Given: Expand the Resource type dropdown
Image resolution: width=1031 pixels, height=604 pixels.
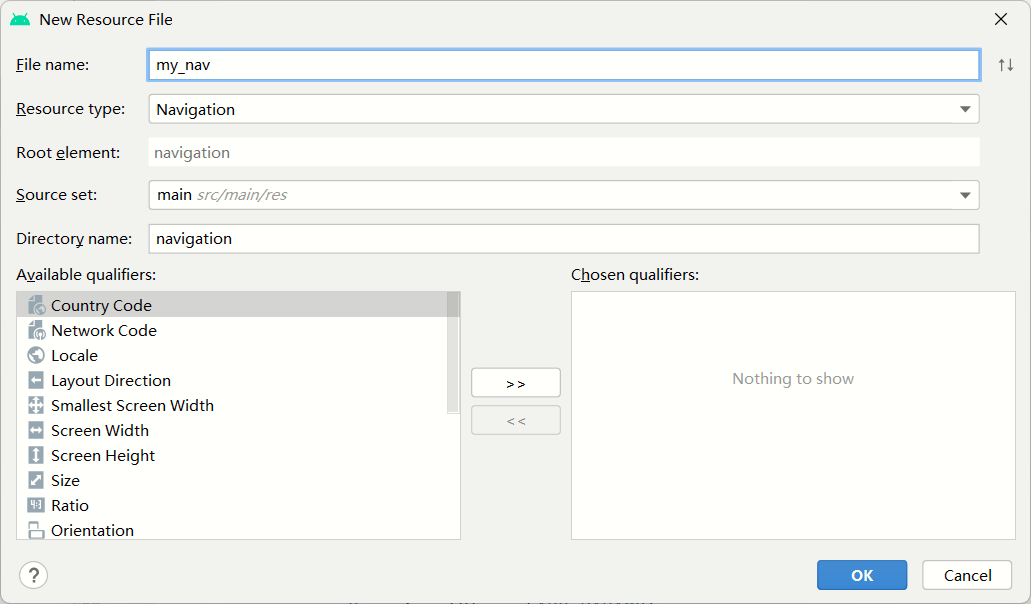Looking at the screenshot, I should pos(964,109).
